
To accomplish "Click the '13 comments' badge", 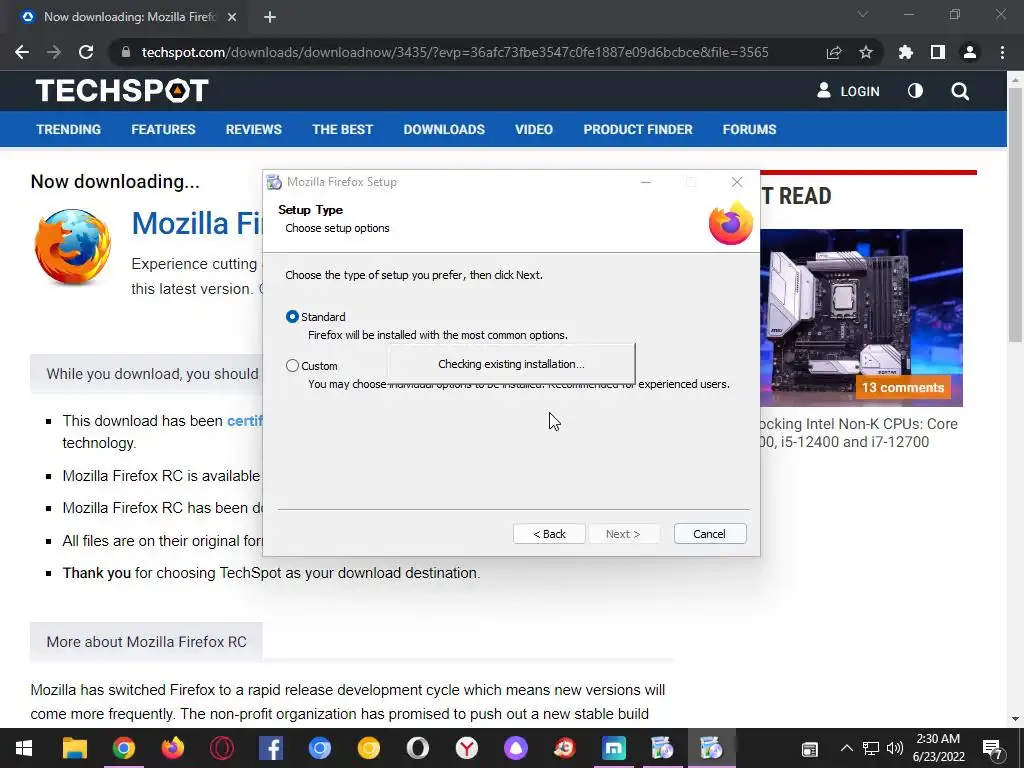I will 903,387.
